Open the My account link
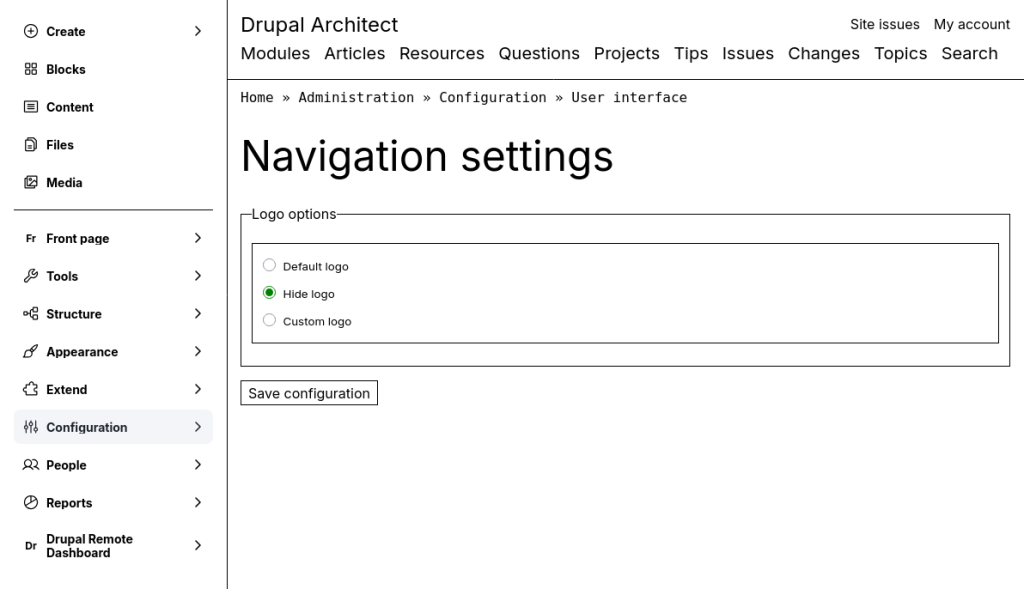Screen dimensions: 1024x589 point(971,25)
